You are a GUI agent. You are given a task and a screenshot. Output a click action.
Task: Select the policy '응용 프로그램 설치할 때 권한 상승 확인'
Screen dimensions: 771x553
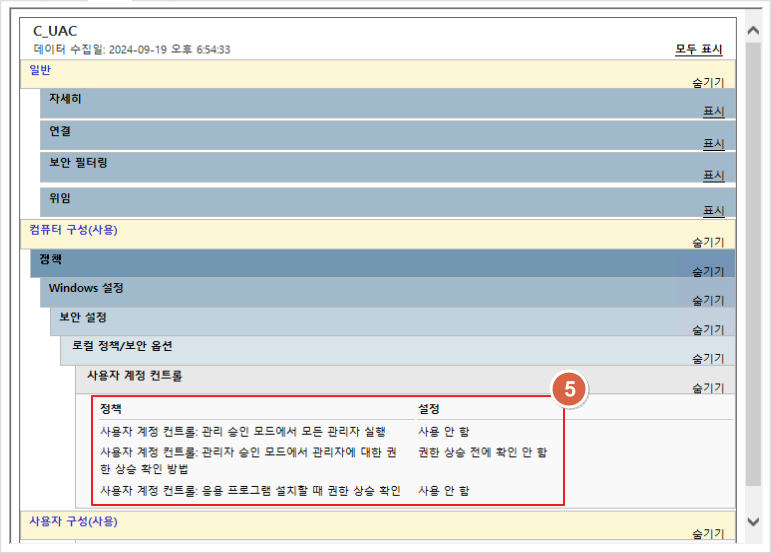coord(250,491)
